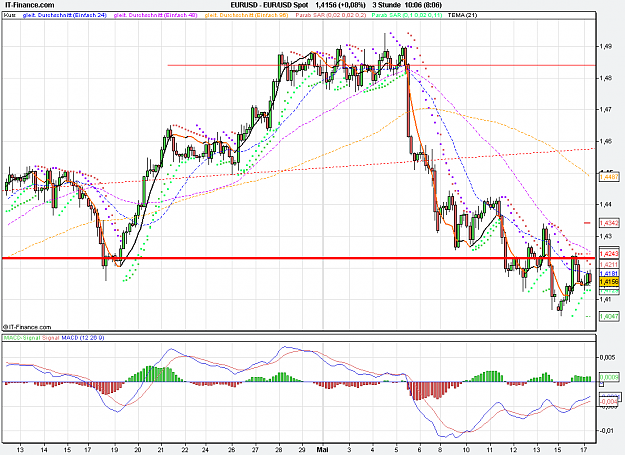This screenshot has height=455, width=625.
Task: Click the small square marker on the MACD axis
Action: pos(601,384)
